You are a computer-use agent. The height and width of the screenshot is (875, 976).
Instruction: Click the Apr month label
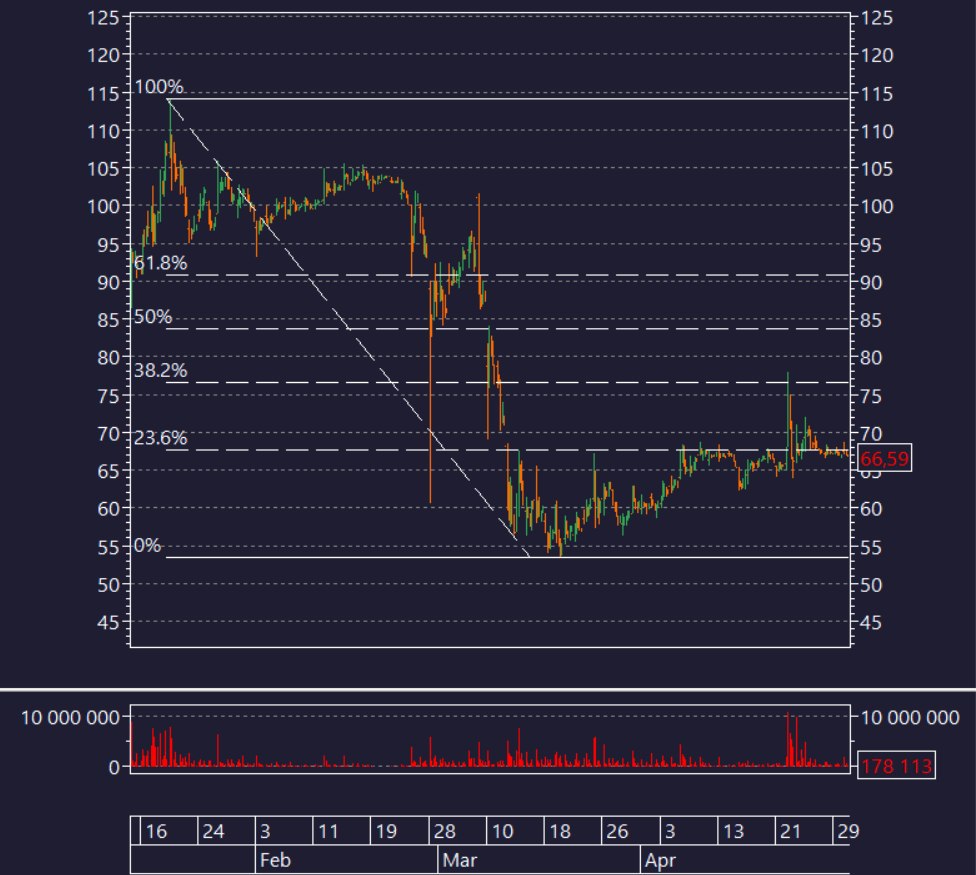[660, 860]
